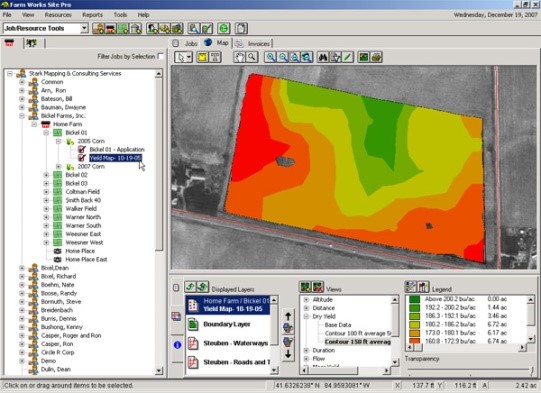Click the binoculars find icon
This screenshot has height=393, width=541.
[323, 57]
